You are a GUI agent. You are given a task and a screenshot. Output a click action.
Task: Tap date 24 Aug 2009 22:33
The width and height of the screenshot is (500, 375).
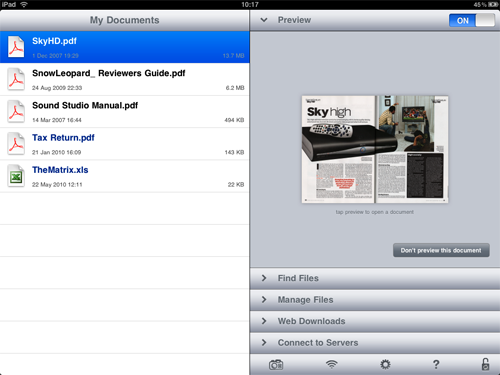tap(57, 88)
